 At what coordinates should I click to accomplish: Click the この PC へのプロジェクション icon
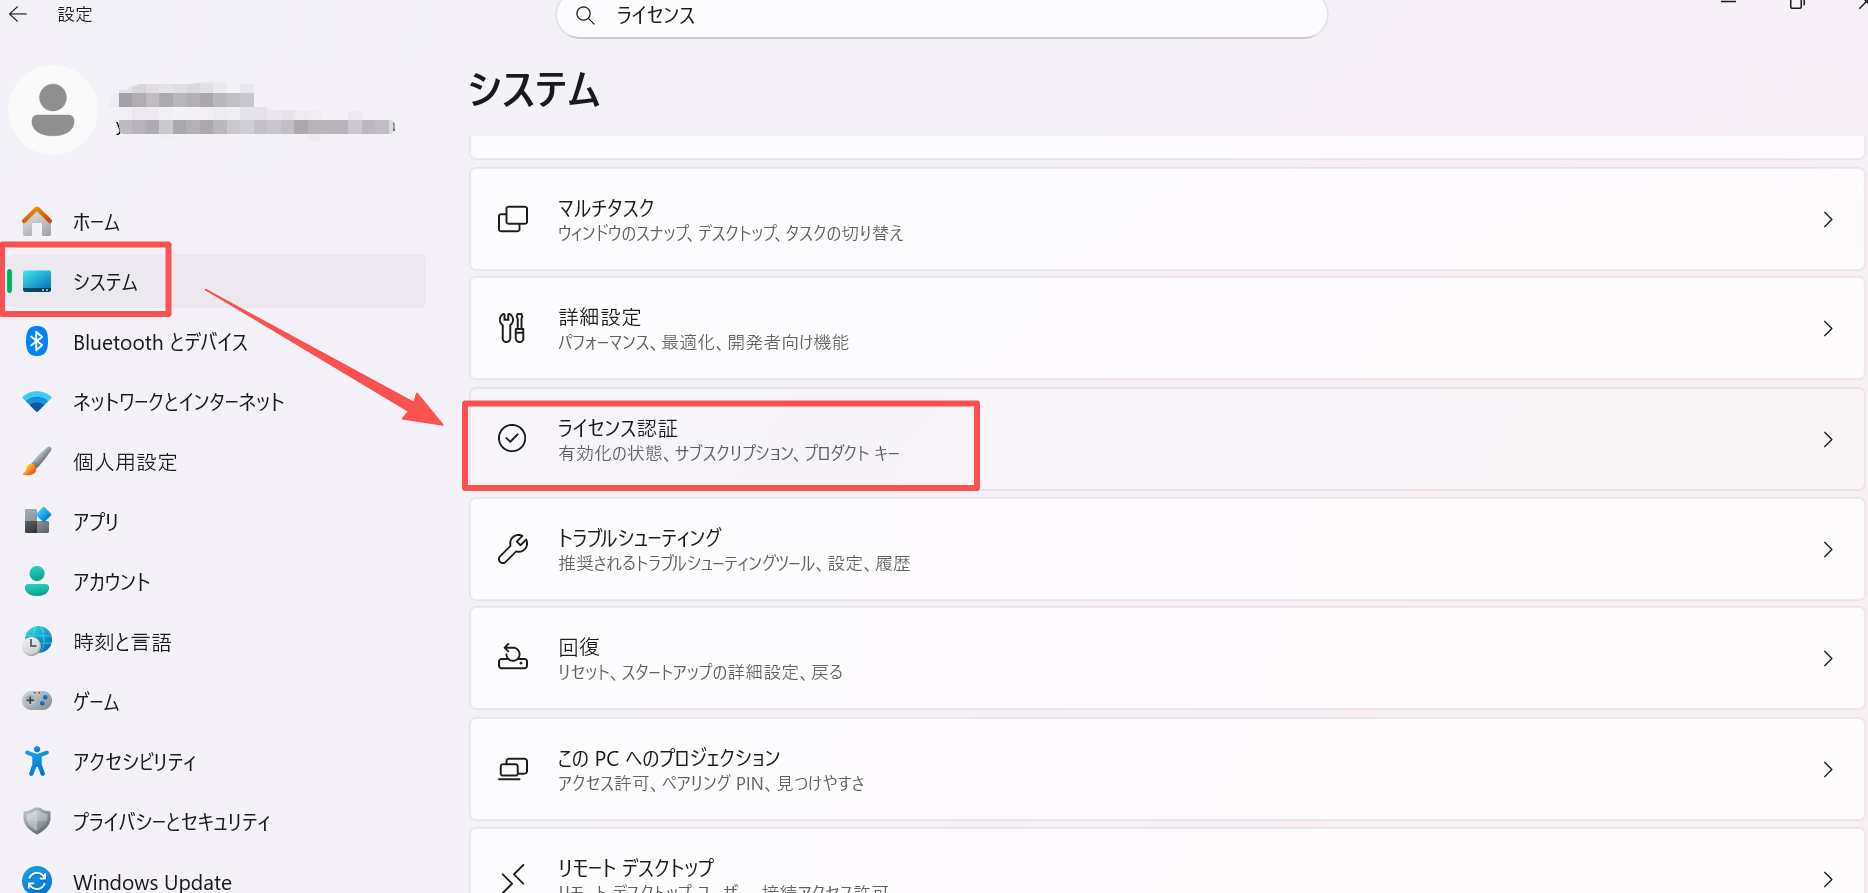[x=513, y=769]
